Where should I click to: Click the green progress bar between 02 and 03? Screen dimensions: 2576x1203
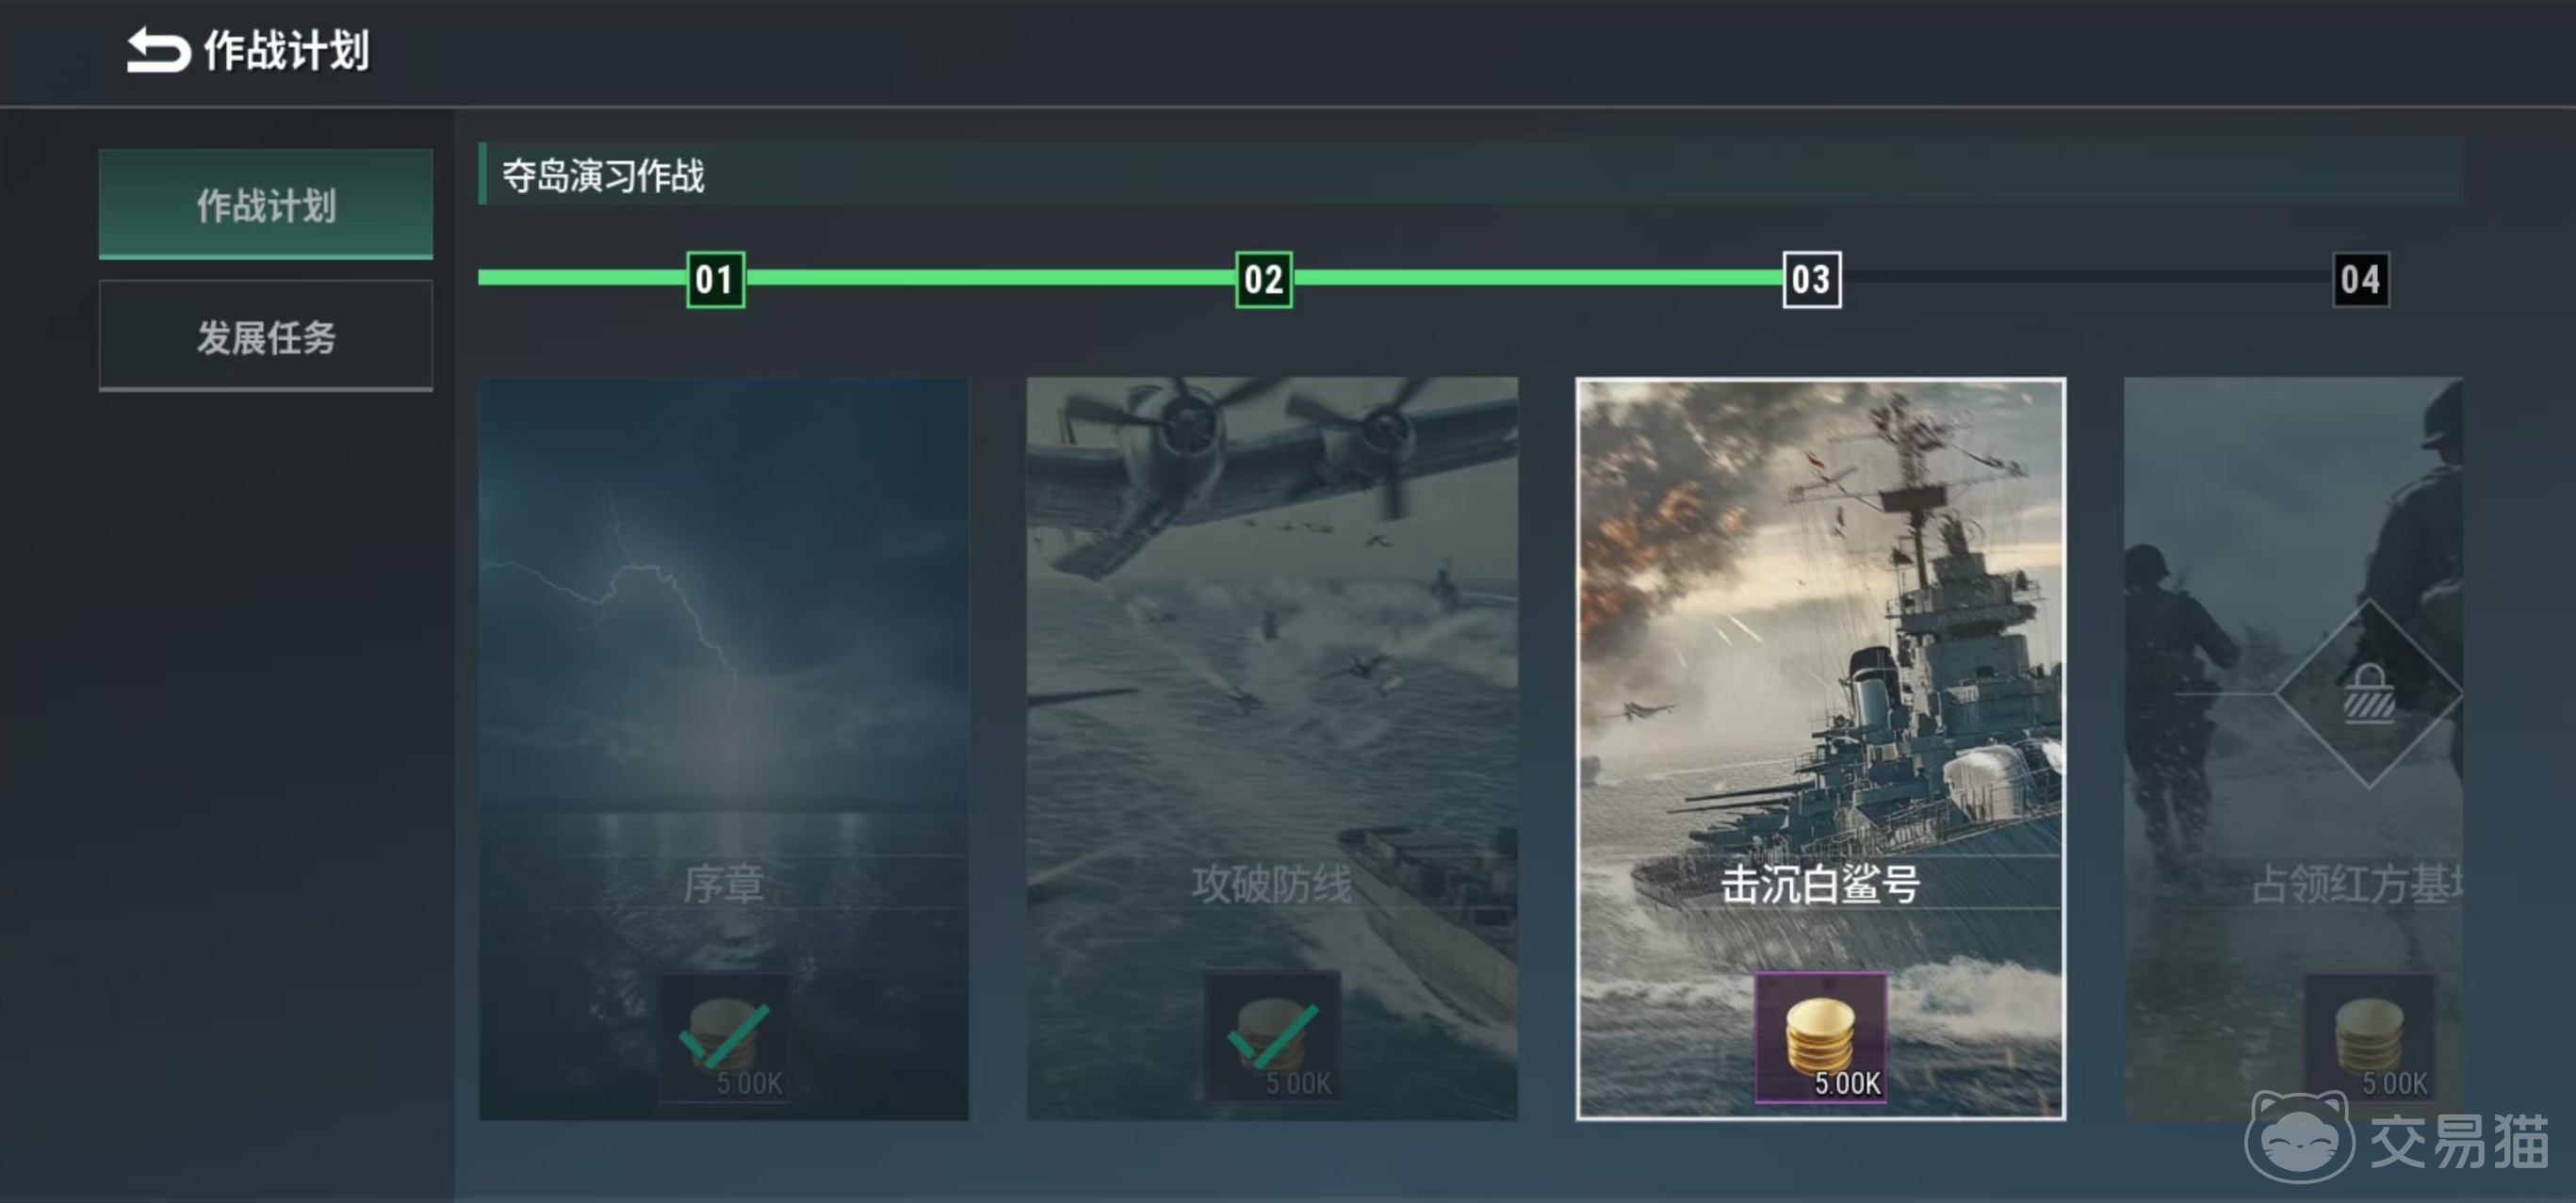click(x=1538, y=277)
